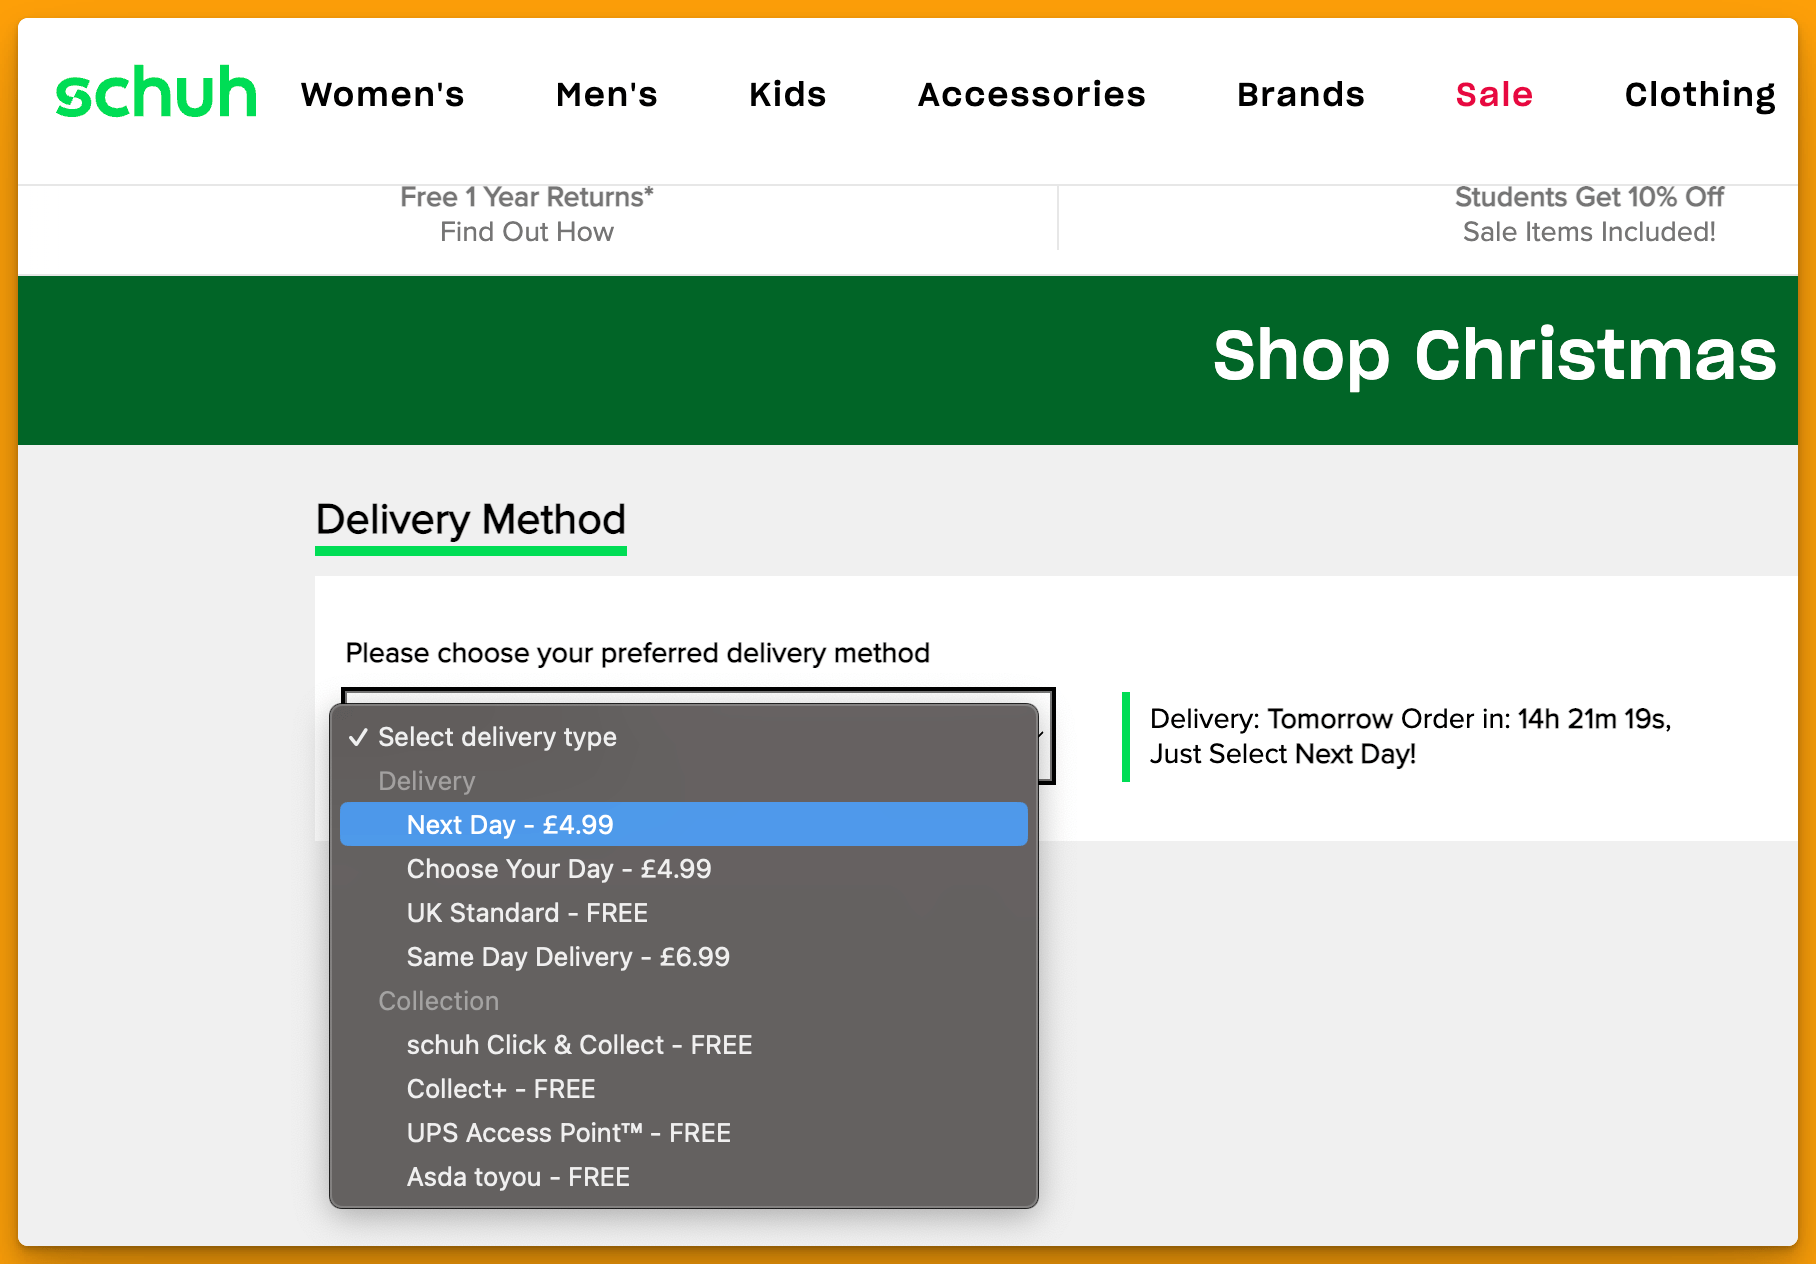Go to the Sale section
Viewport: 1816px width, 1264px height.
pyautogui.click(x=1494, y=94)
